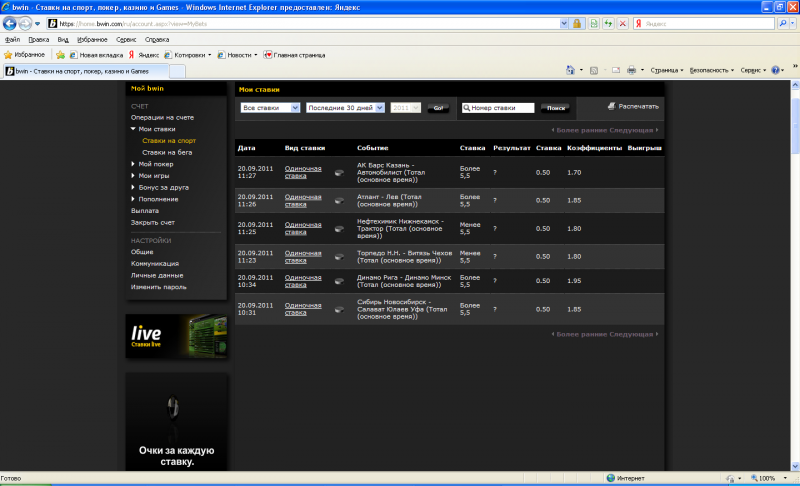Click the browser Forward arrow button

click(x=24, y=23)
